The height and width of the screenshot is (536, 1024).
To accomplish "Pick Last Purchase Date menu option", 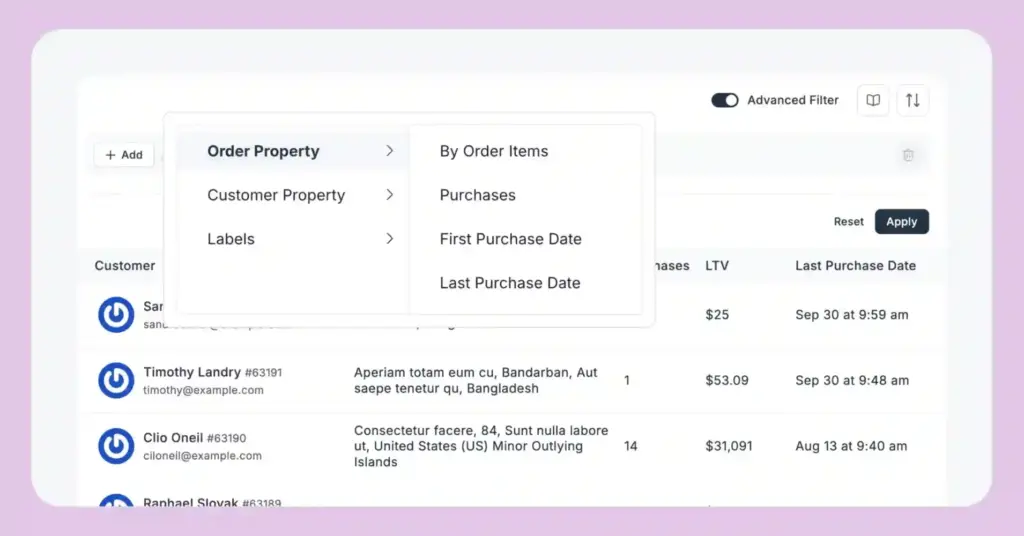I will point(510,283).
